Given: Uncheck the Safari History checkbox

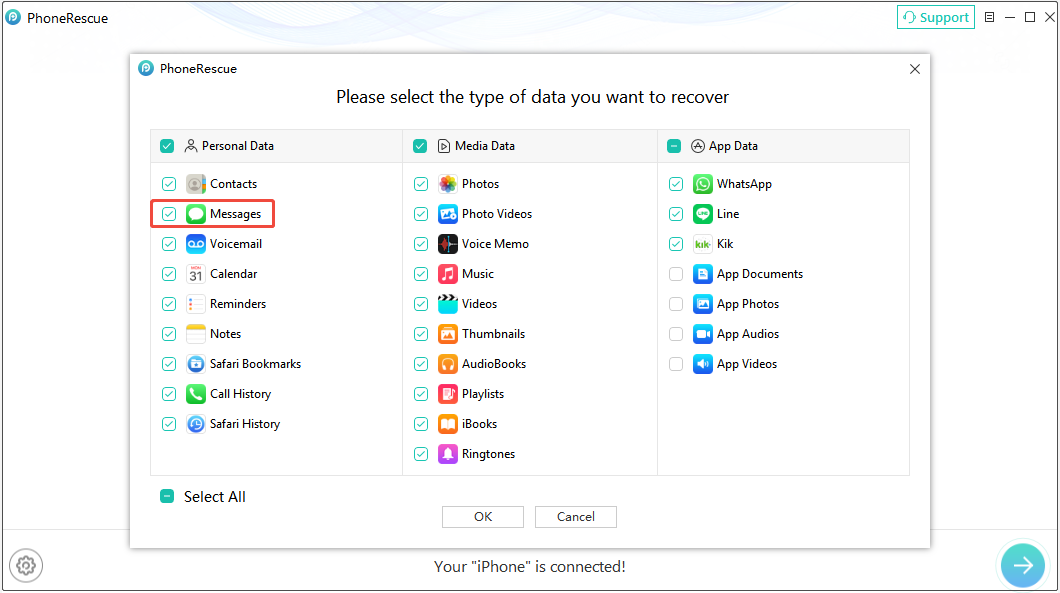Looking at the screenshot, I should point(169,423).
